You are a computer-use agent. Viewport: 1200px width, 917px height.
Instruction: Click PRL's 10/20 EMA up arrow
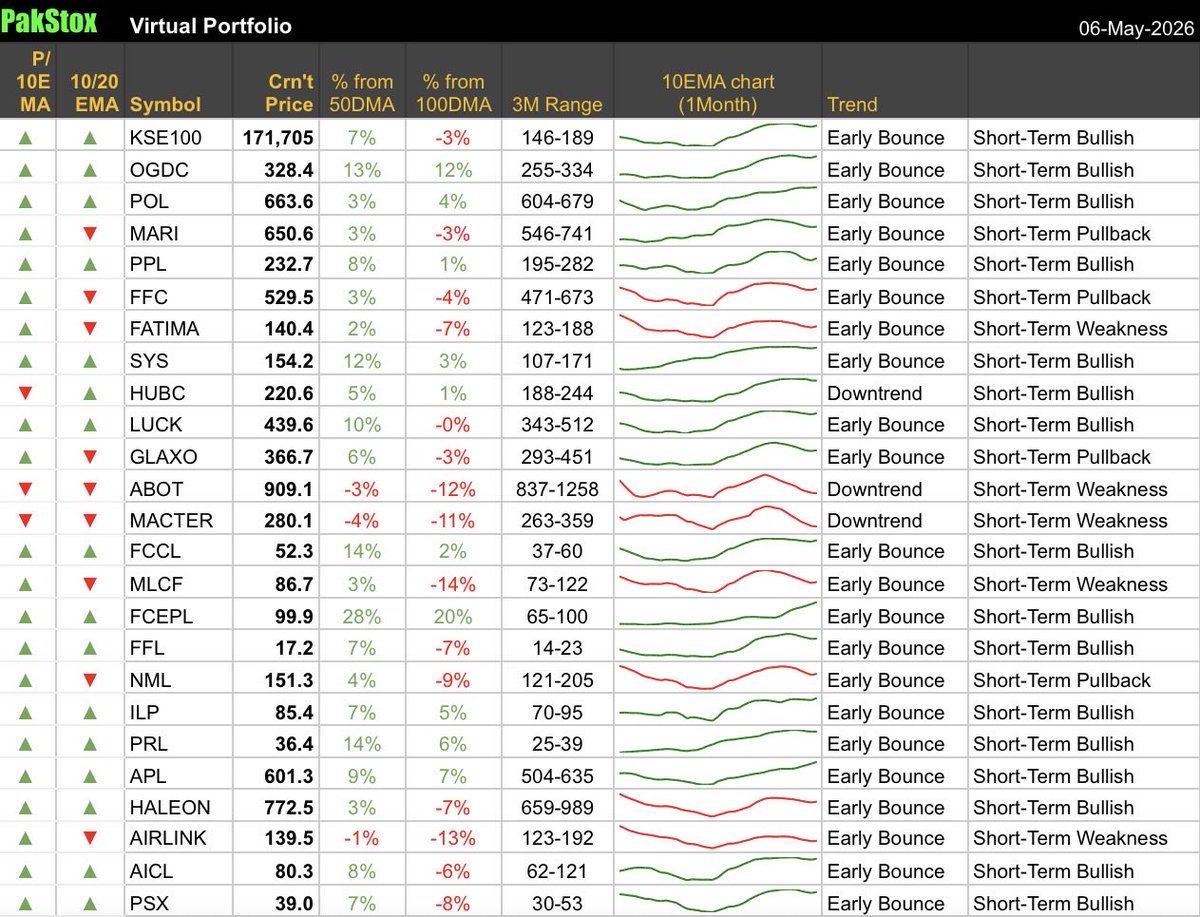pyautogui.click(x=89, y=744)
